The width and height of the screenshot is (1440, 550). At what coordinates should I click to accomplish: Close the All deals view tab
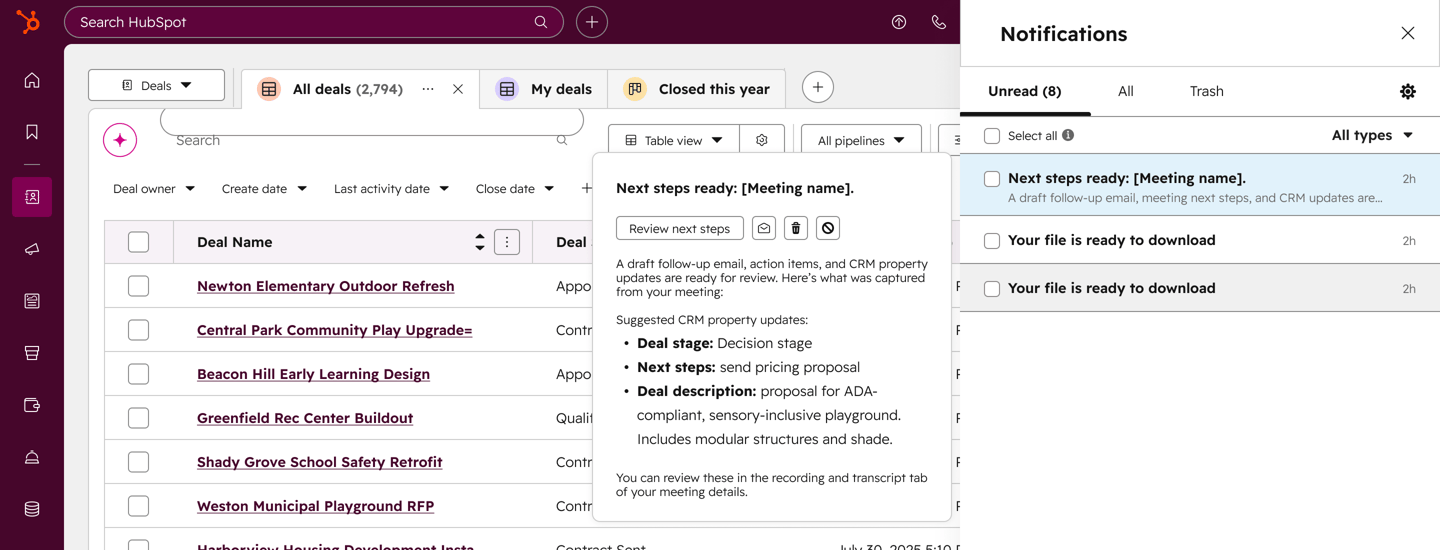458,89
